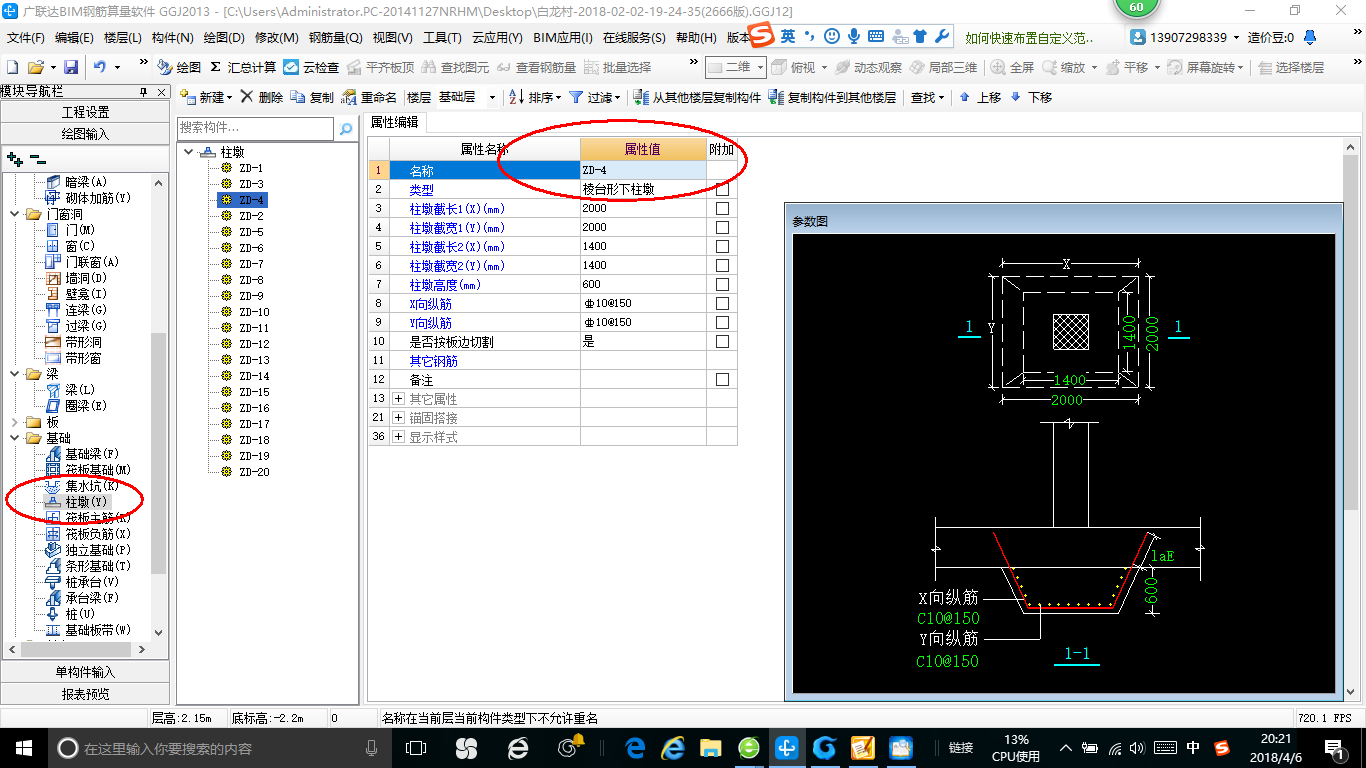Viewport: 1366px width, 768px height.
Task: Click 查看钢筋量 toolbar item
Action: (537, 67)
